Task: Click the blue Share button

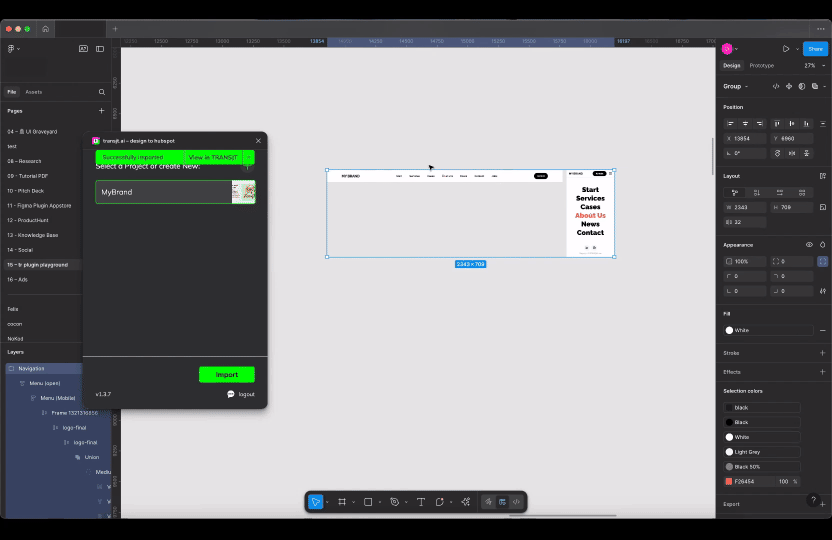Action: pos(815,48)
